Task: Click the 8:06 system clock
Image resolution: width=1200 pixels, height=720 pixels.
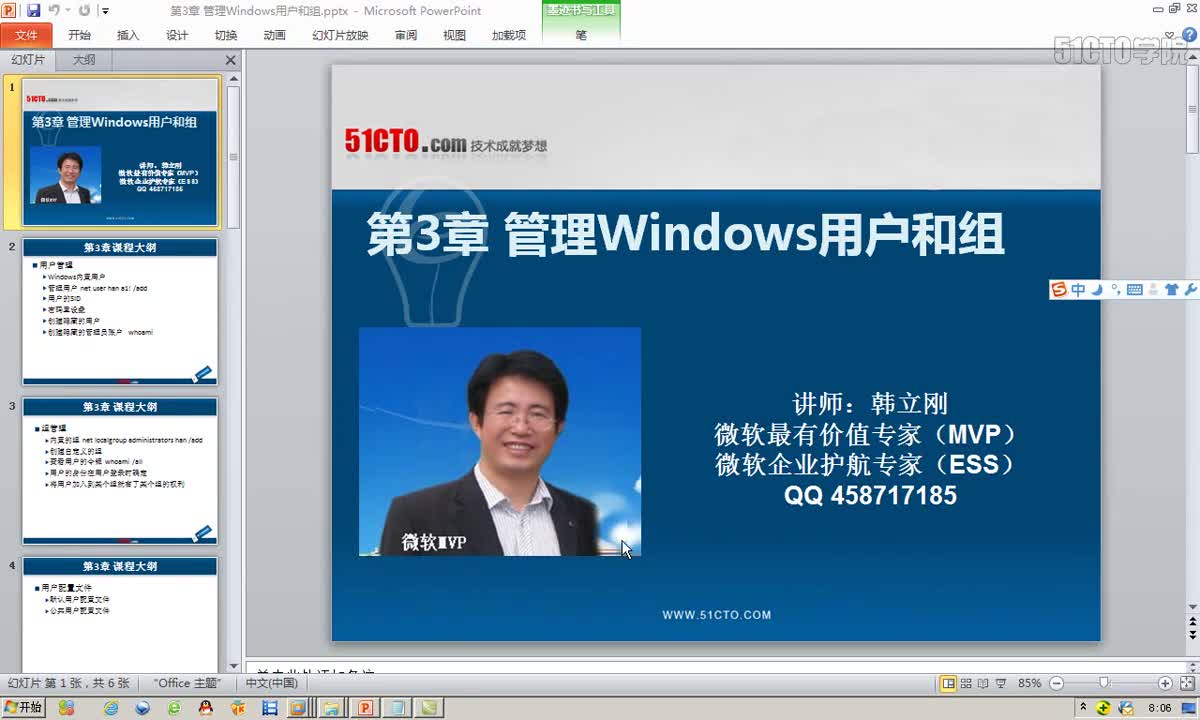Action: coord(1160,708)
